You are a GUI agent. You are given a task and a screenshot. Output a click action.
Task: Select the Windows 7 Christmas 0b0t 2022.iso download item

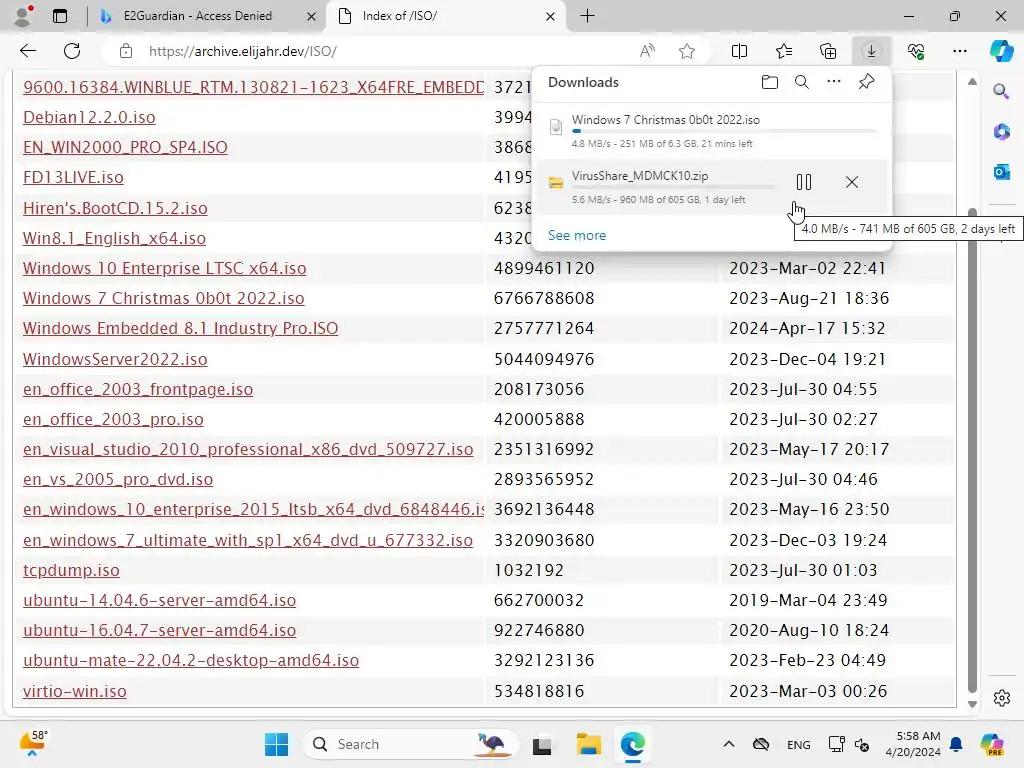(712, 131)
